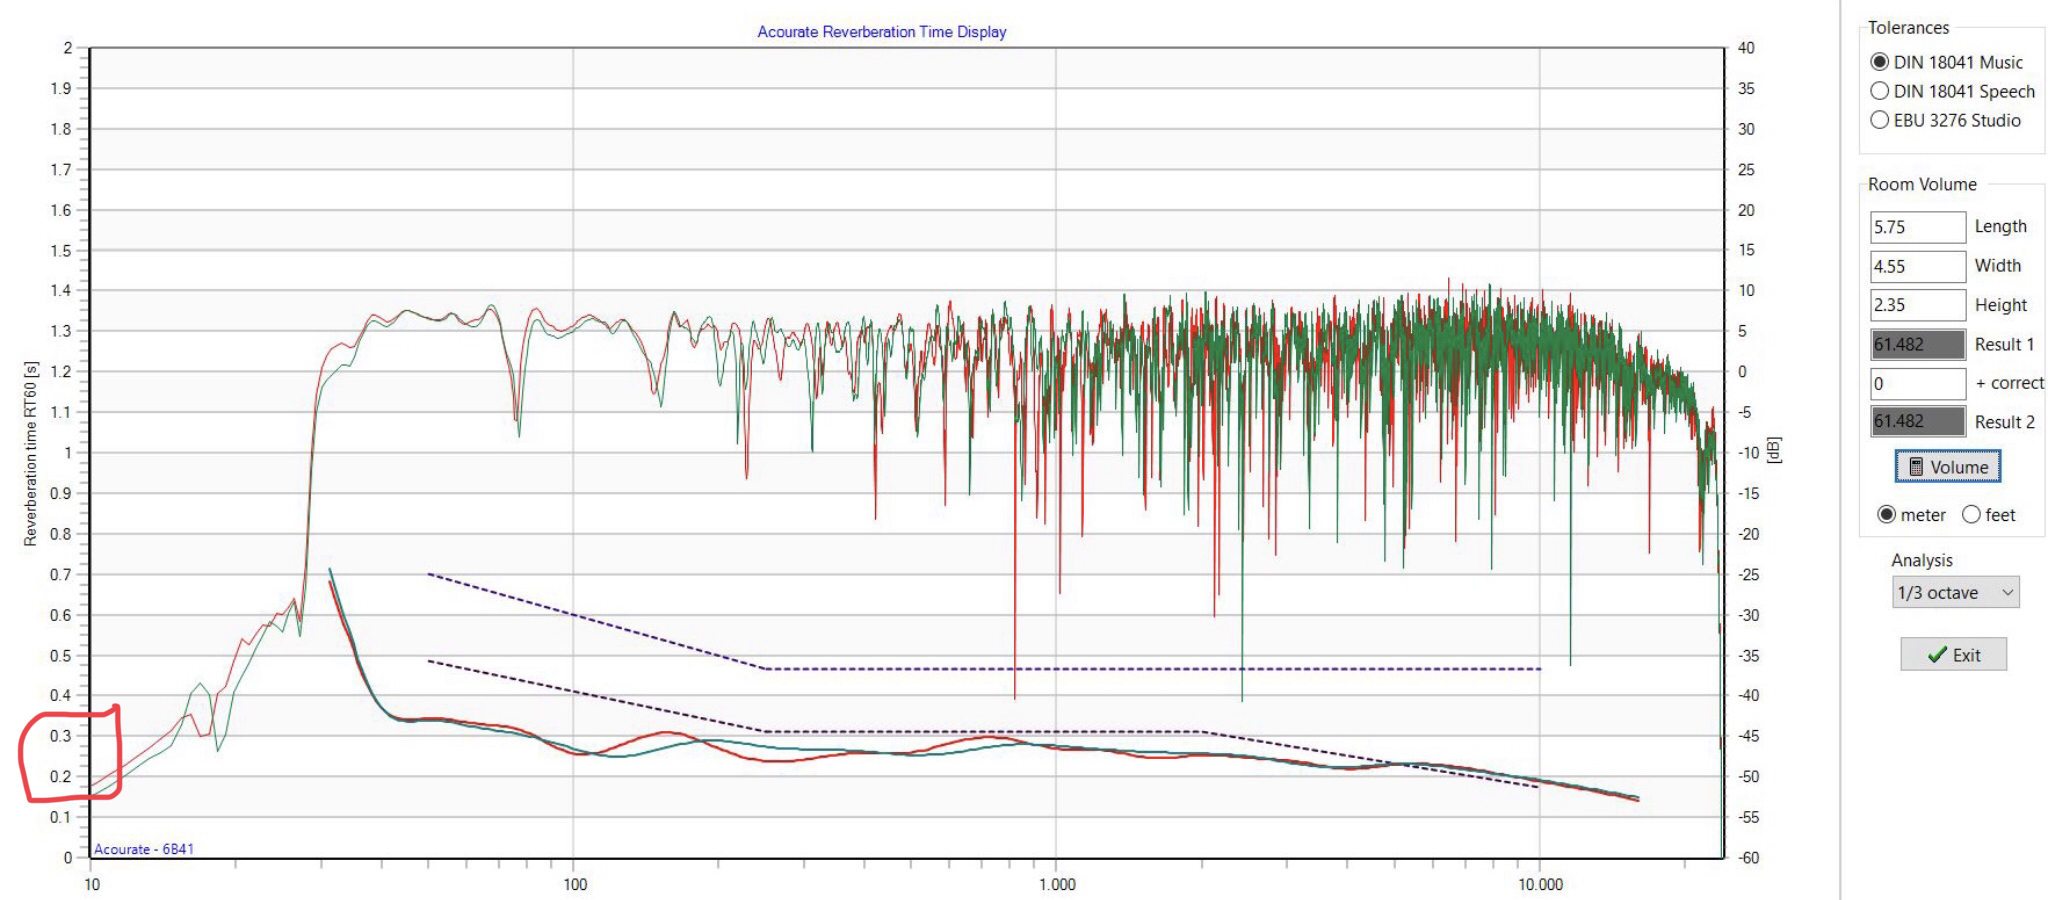Click the Reverberation time RT60 axis label
Image resolution: width=2048 pixels, height=900 pixels.
coord(30,453)
